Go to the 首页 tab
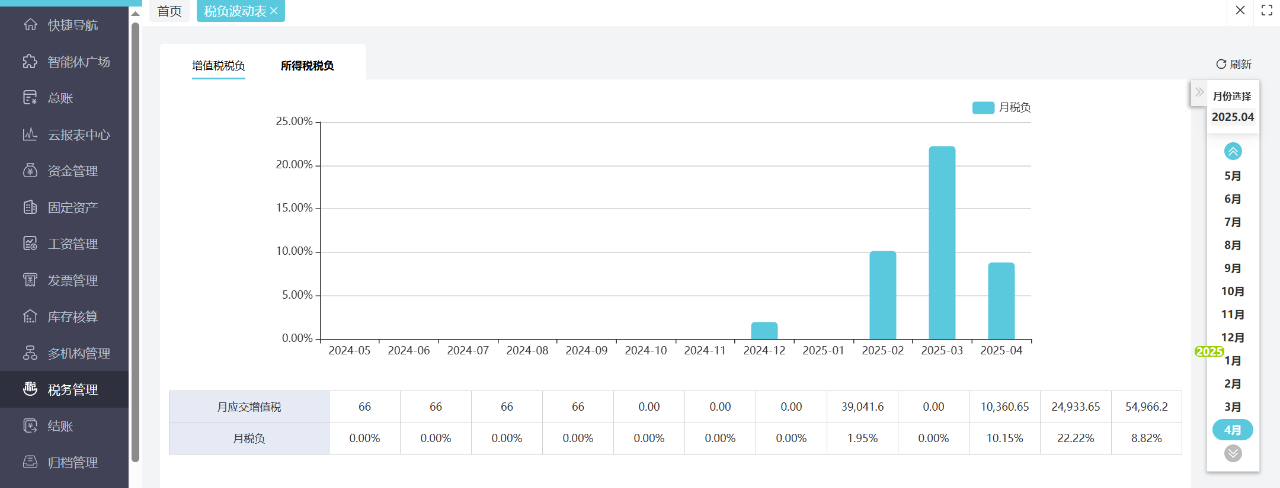1280x488 pixels. (x=169, y=11)
